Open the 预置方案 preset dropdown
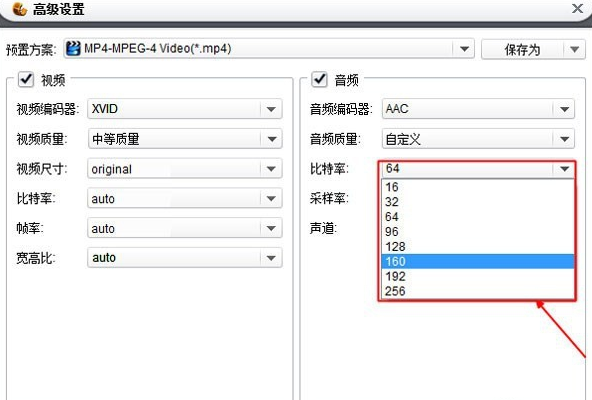 coord(464,49)
